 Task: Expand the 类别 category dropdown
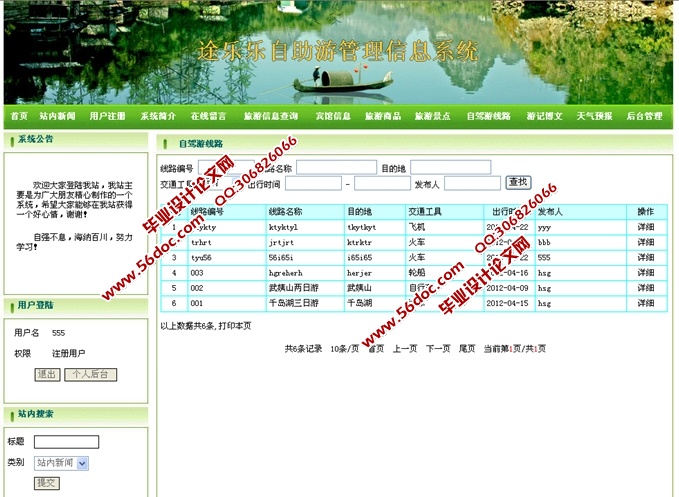61,463
